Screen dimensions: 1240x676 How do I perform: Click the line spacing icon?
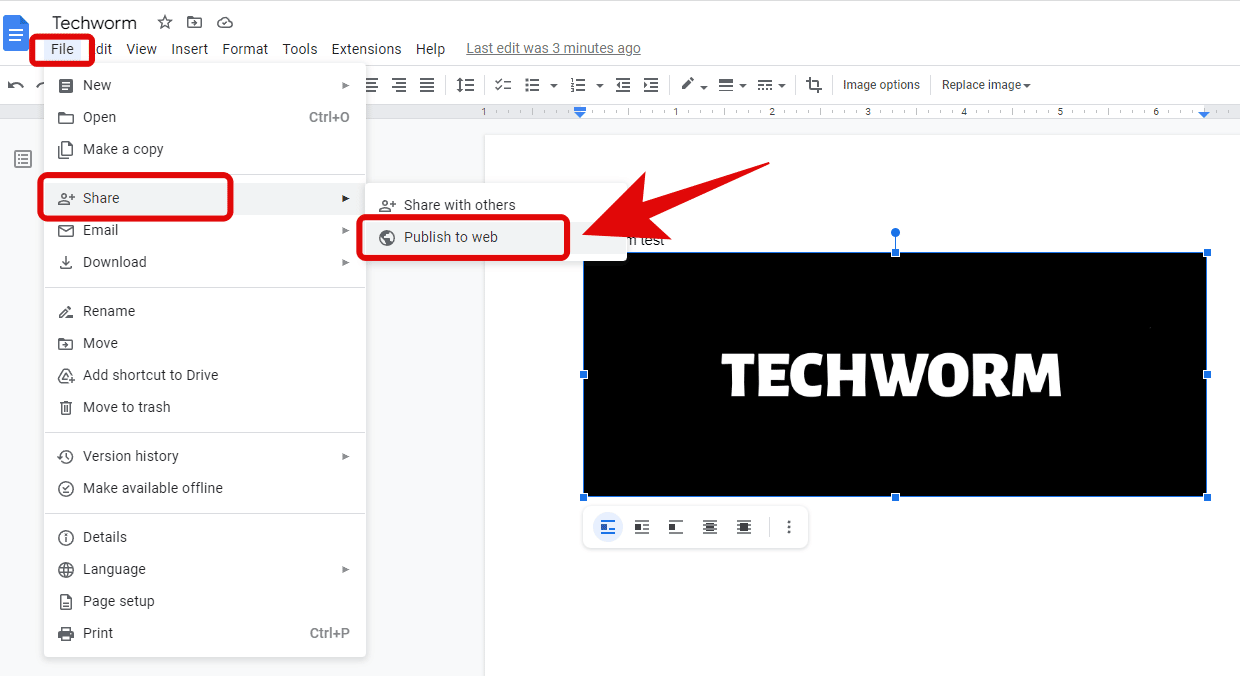[465, 85]
